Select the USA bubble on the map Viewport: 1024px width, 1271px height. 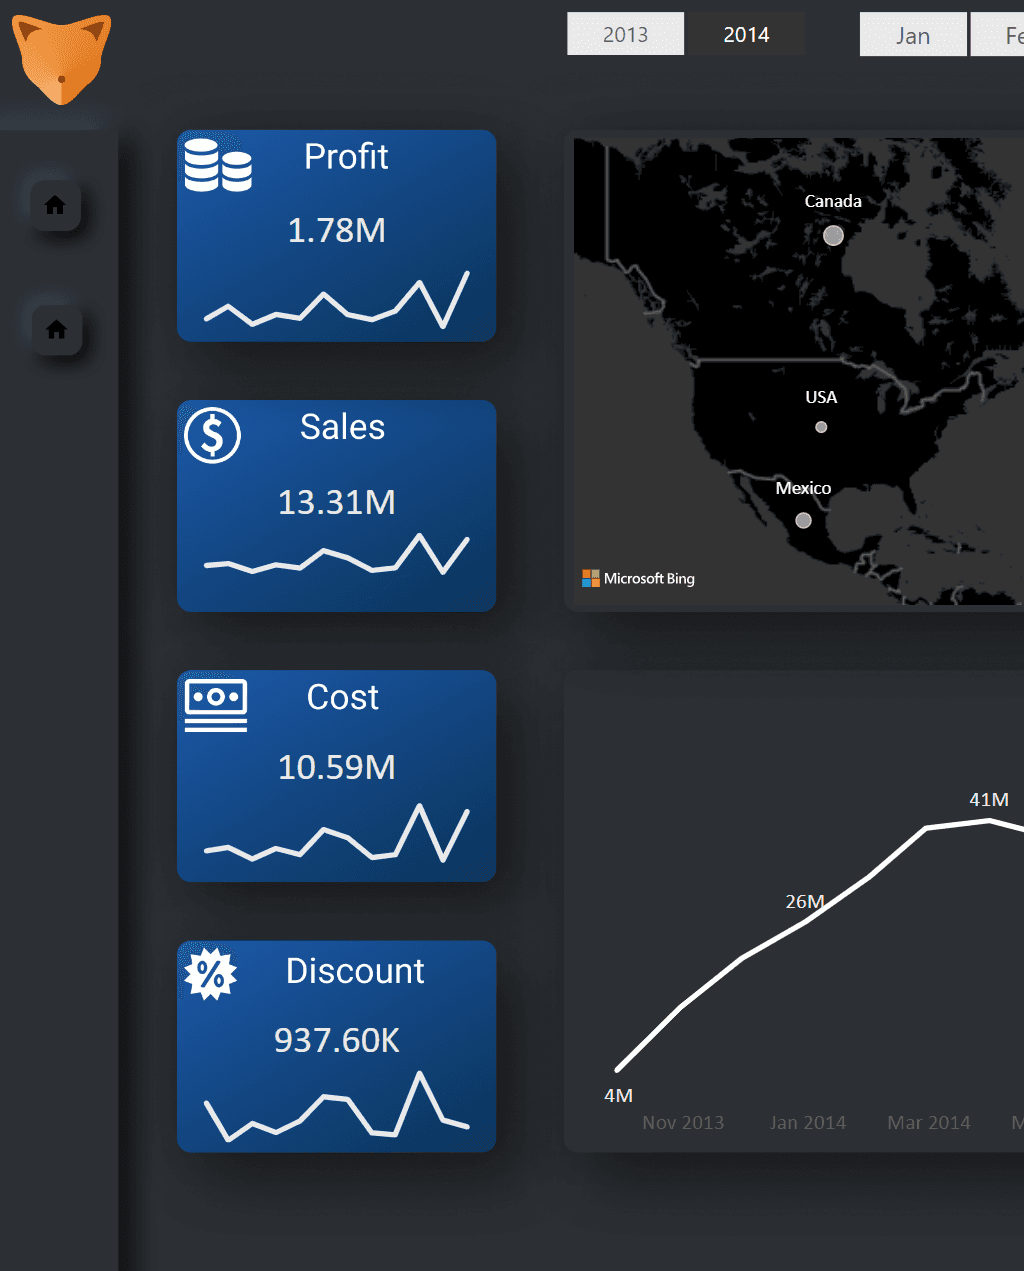[x=821, y=427]
